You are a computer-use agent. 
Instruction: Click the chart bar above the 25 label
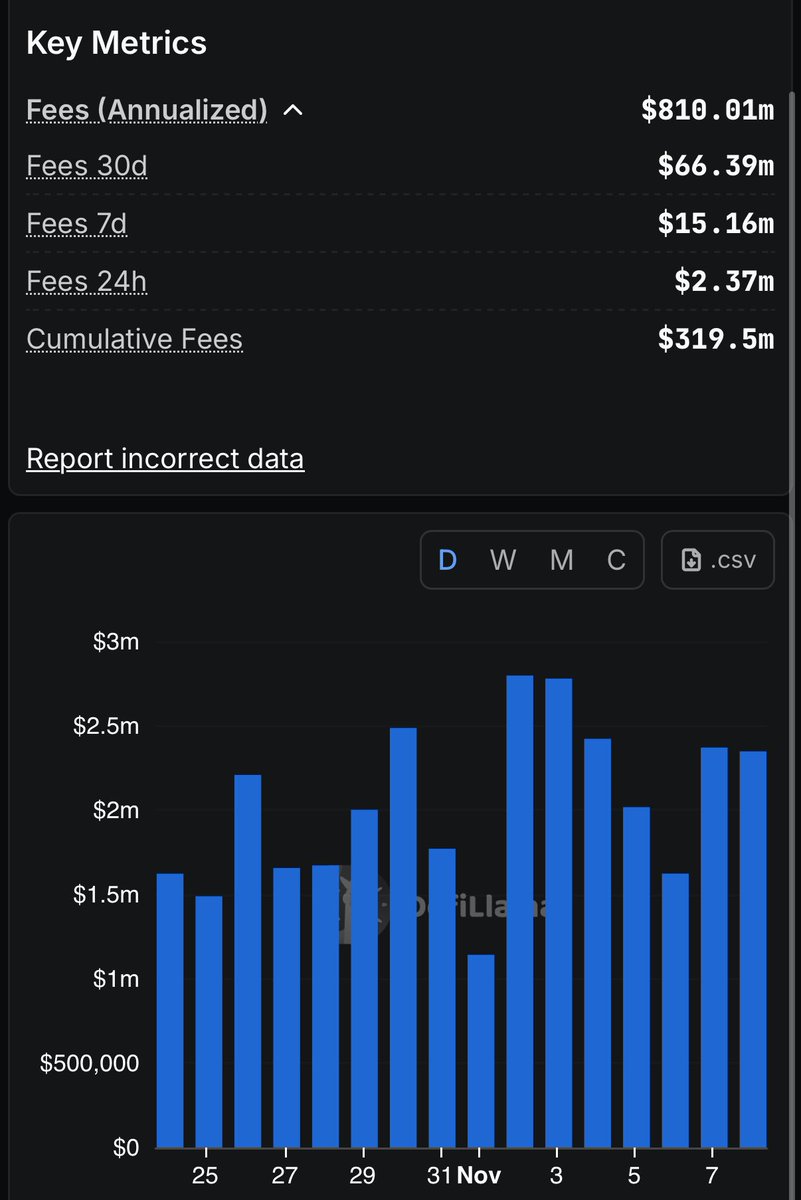pos(209,1021)
